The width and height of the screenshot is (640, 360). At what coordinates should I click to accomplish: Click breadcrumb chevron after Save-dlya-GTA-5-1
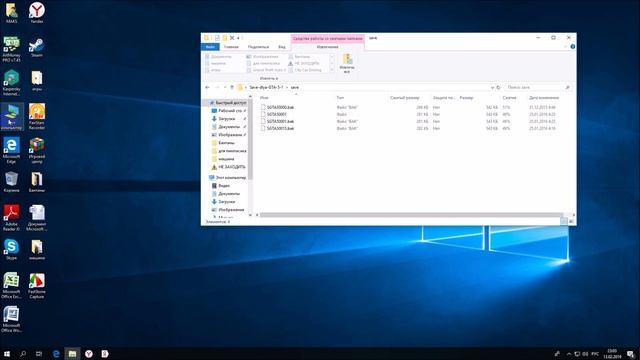point(287,87)
